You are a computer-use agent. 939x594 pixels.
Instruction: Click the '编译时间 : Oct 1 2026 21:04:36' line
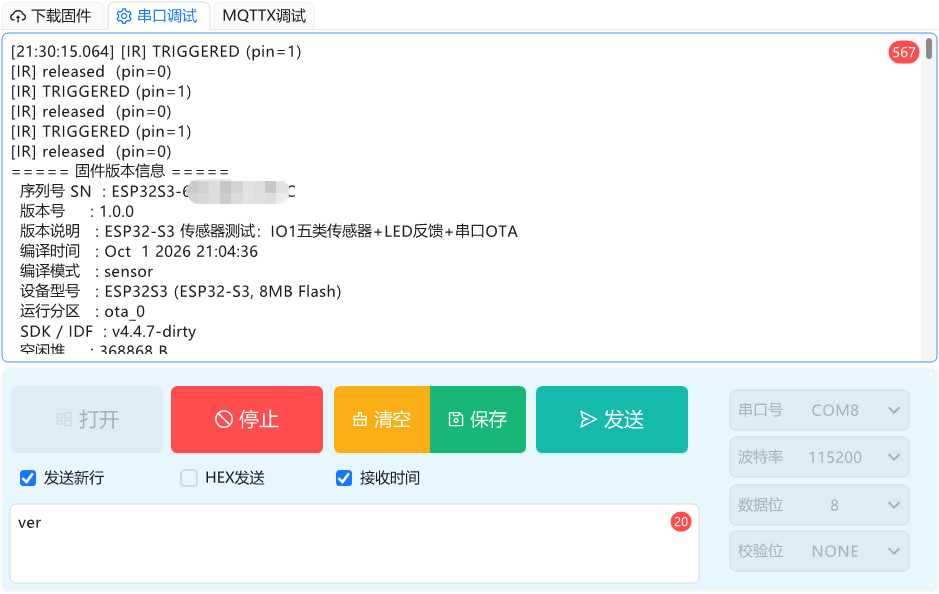point(138,251)
